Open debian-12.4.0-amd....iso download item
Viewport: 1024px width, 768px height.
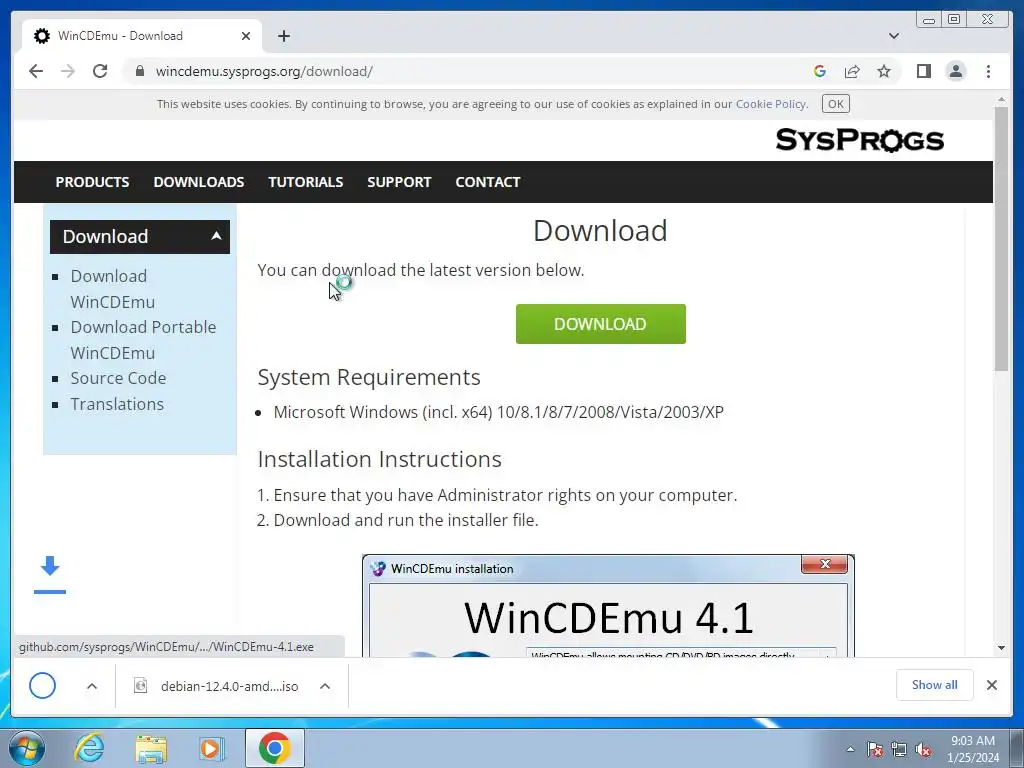coord(216,686)
